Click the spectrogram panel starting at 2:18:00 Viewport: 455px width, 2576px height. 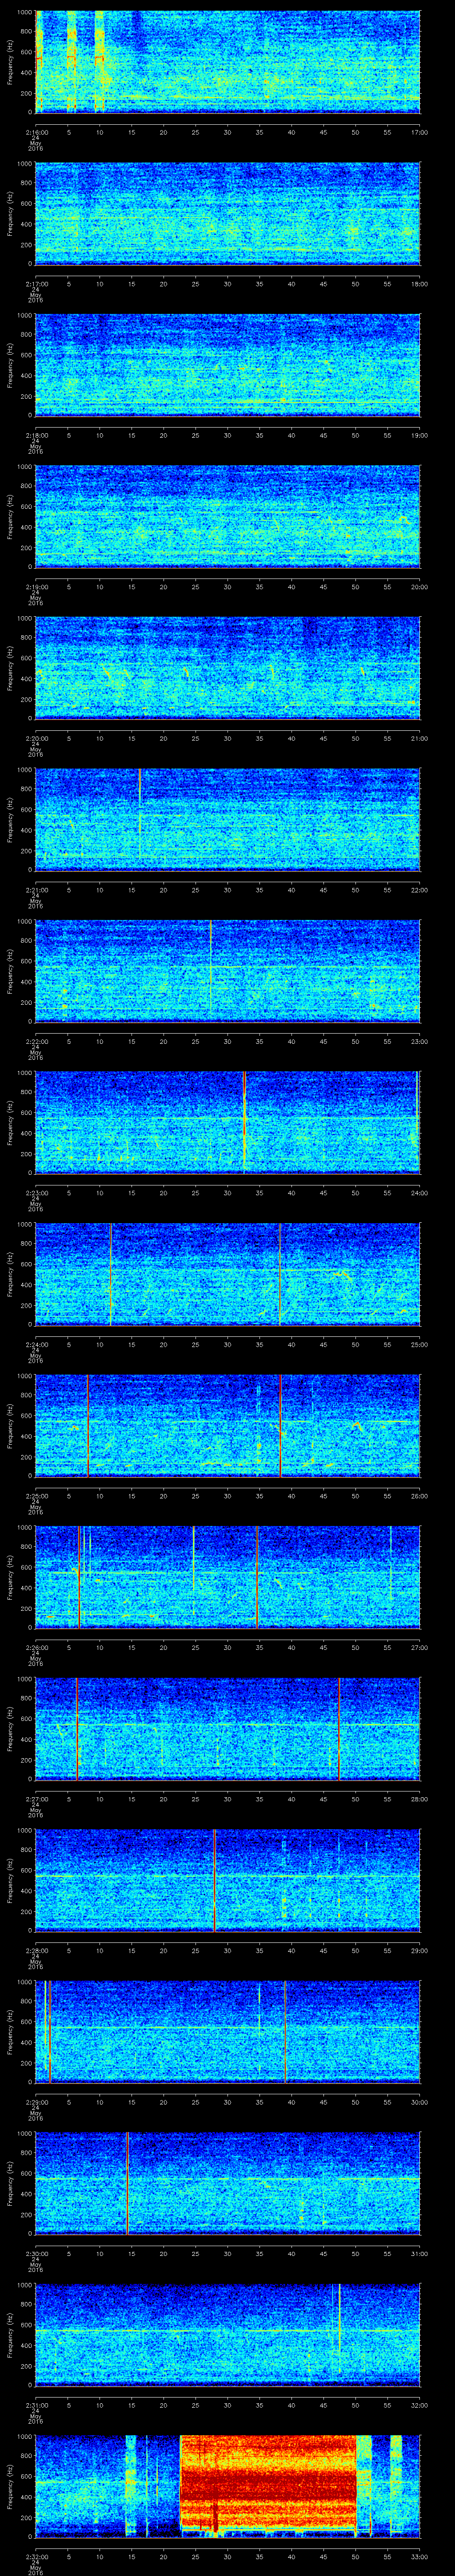228,365
